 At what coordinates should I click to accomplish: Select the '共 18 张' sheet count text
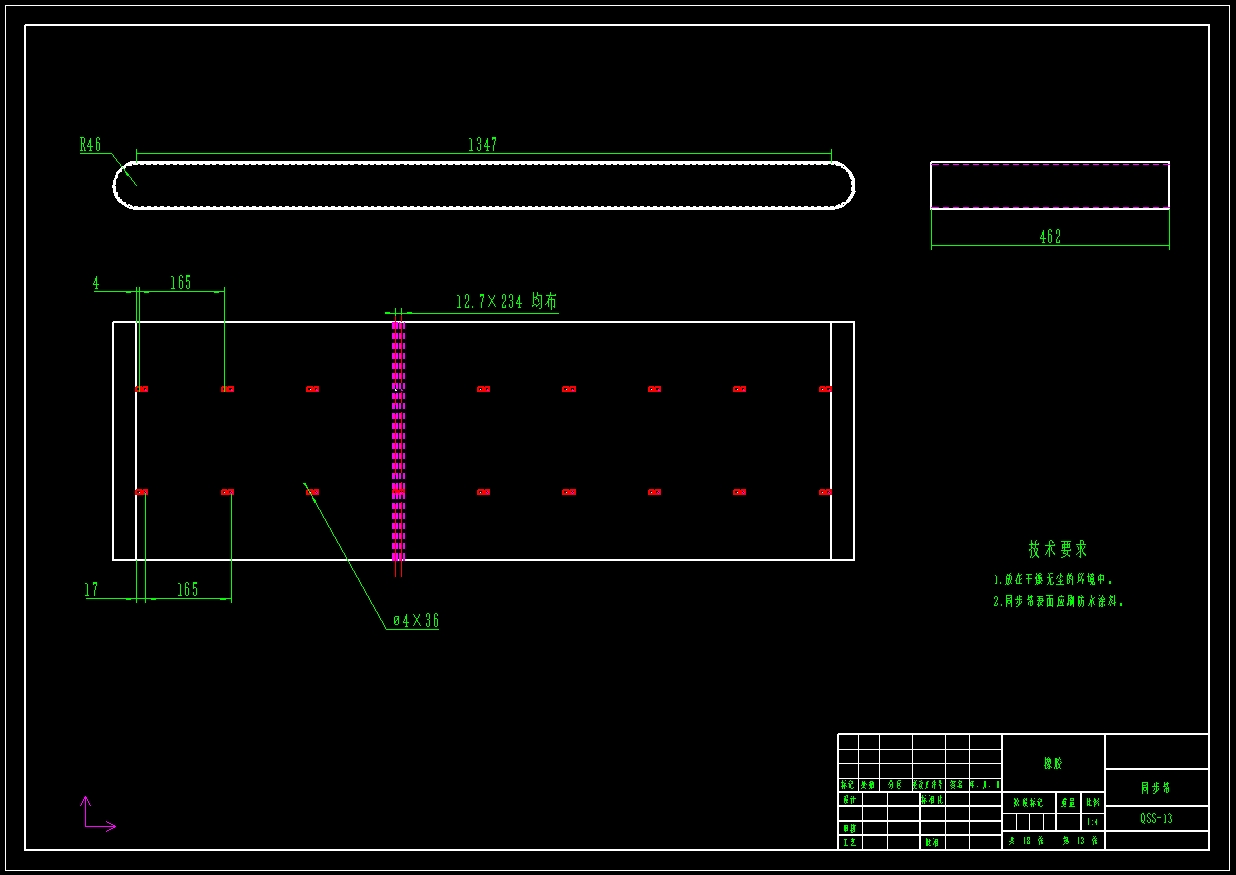click(x=1025, y=841)
